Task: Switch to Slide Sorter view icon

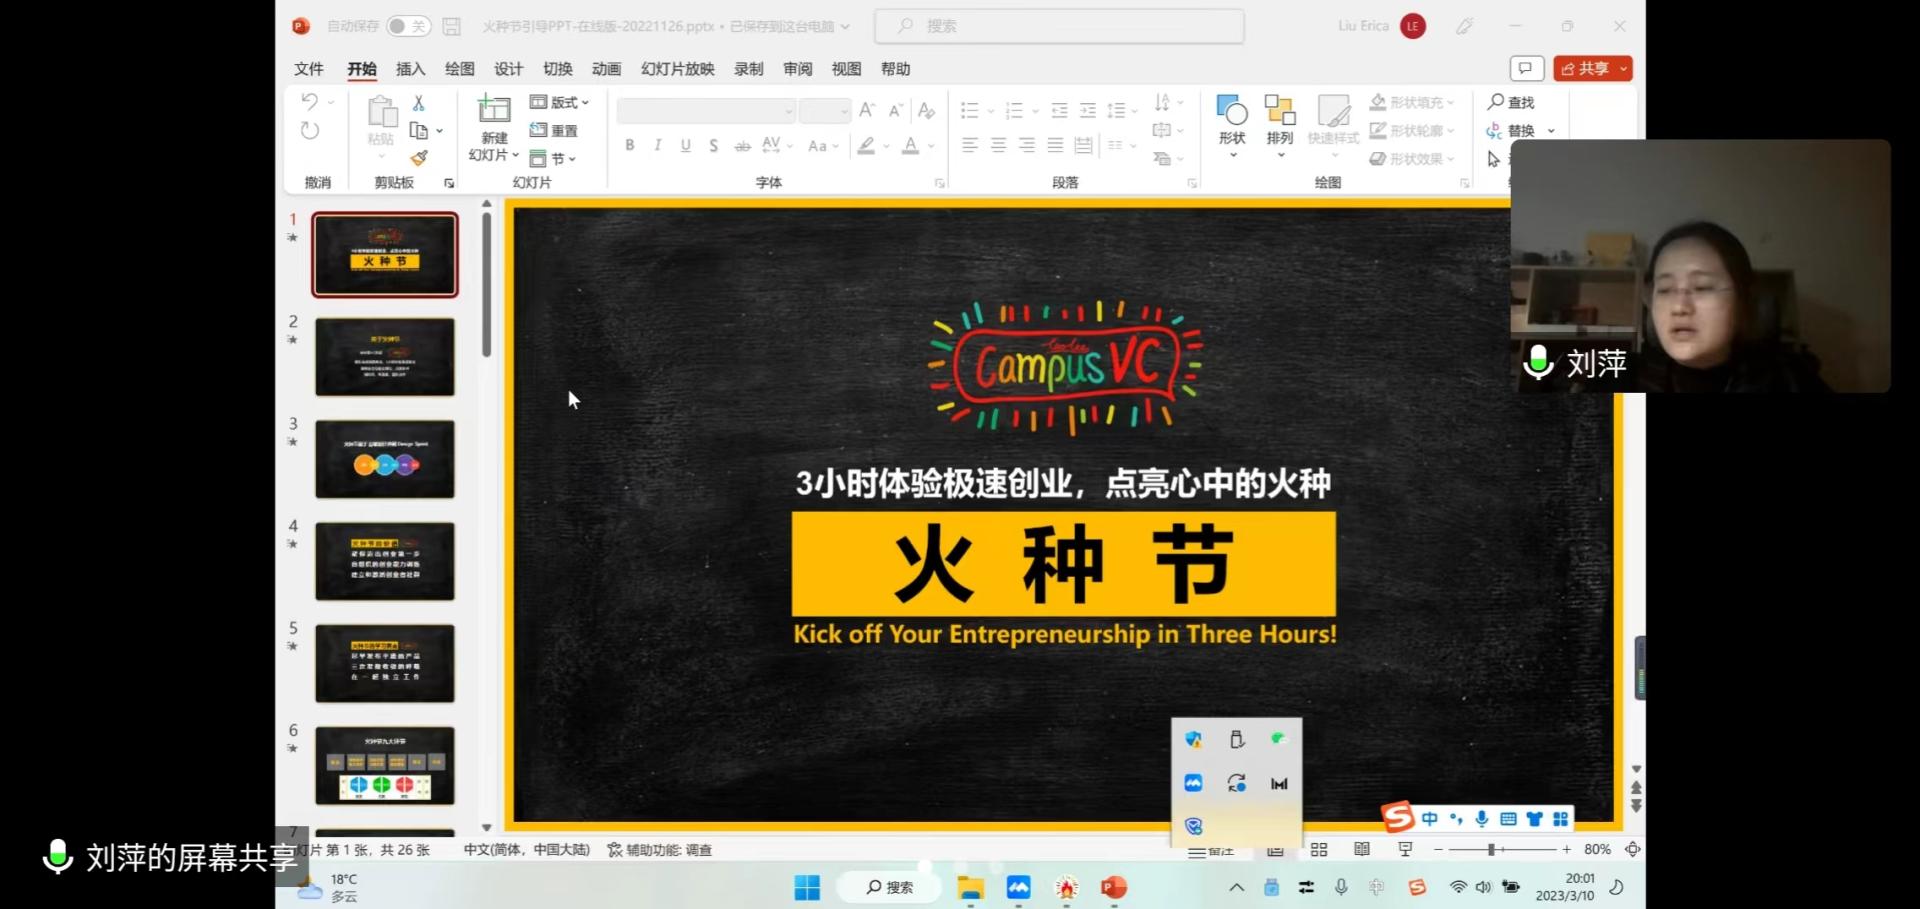Action: coord(1319,849)
